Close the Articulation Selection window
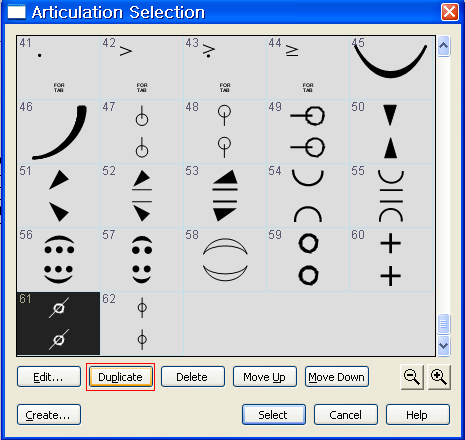 [450, 12]
